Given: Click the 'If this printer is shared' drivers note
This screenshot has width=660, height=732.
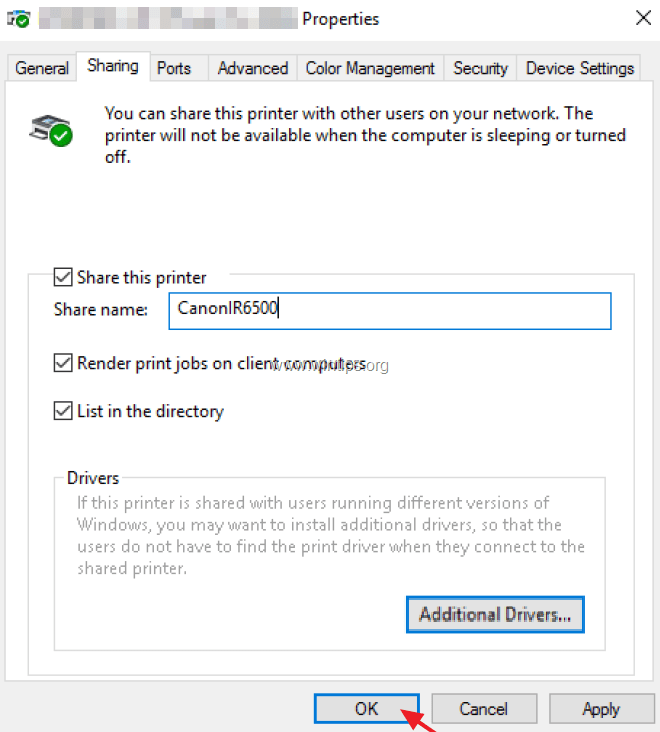Looking at the screenshot, I should click(x=330, y=535).
